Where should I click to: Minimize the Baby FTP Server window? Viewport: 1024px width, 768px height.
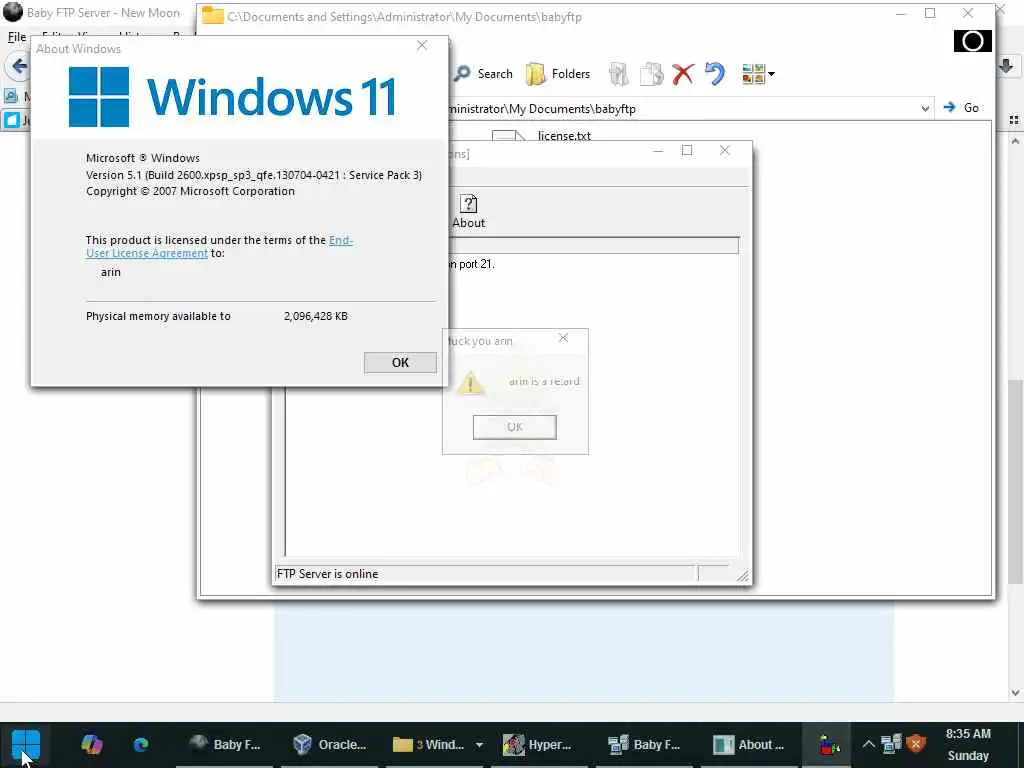pyautogui.click(x=658, y=150)
